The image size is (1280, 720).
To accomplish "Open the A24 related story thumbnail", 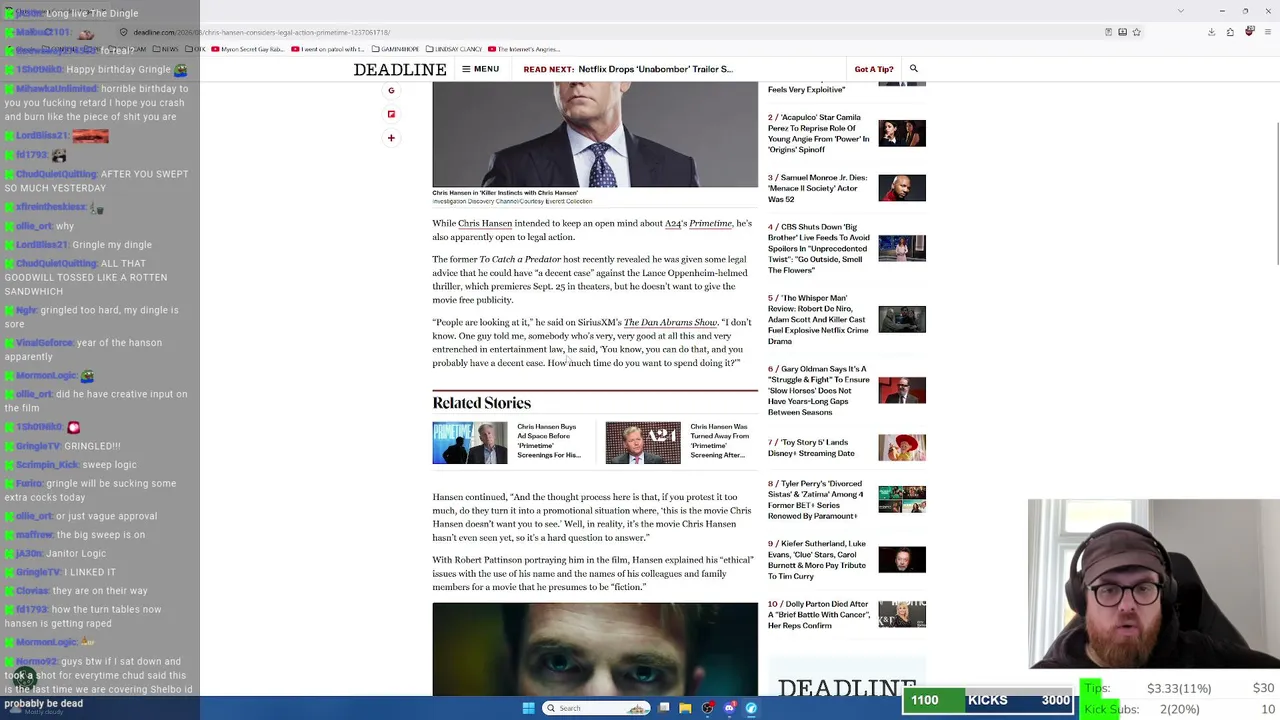I will pyautogui.click(x=643, y=443).
